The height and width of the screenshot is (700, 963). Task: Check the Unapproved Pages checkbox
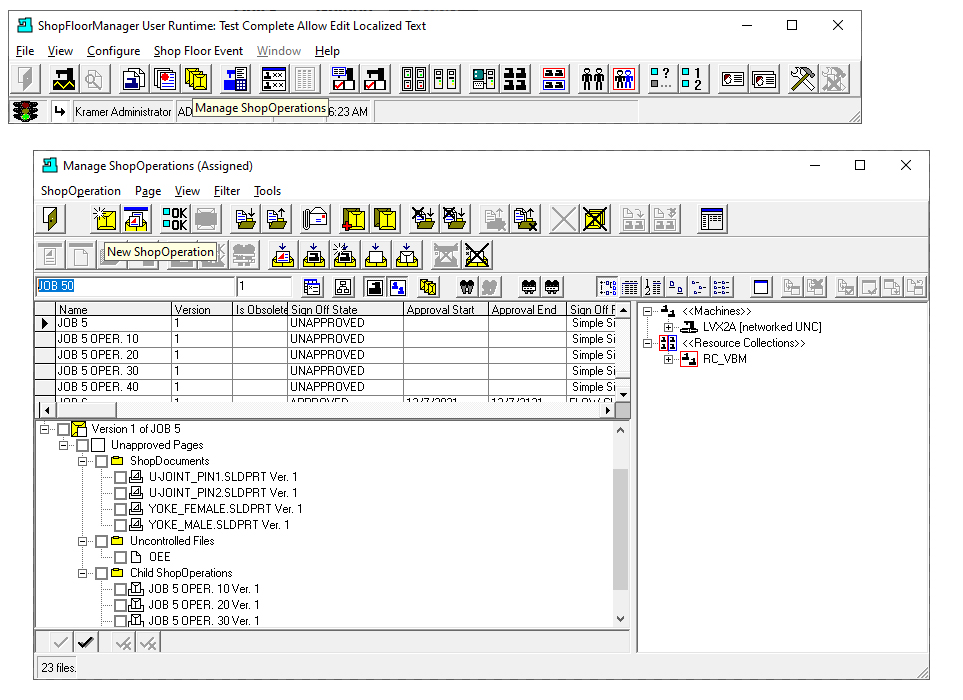pos(82,445)
